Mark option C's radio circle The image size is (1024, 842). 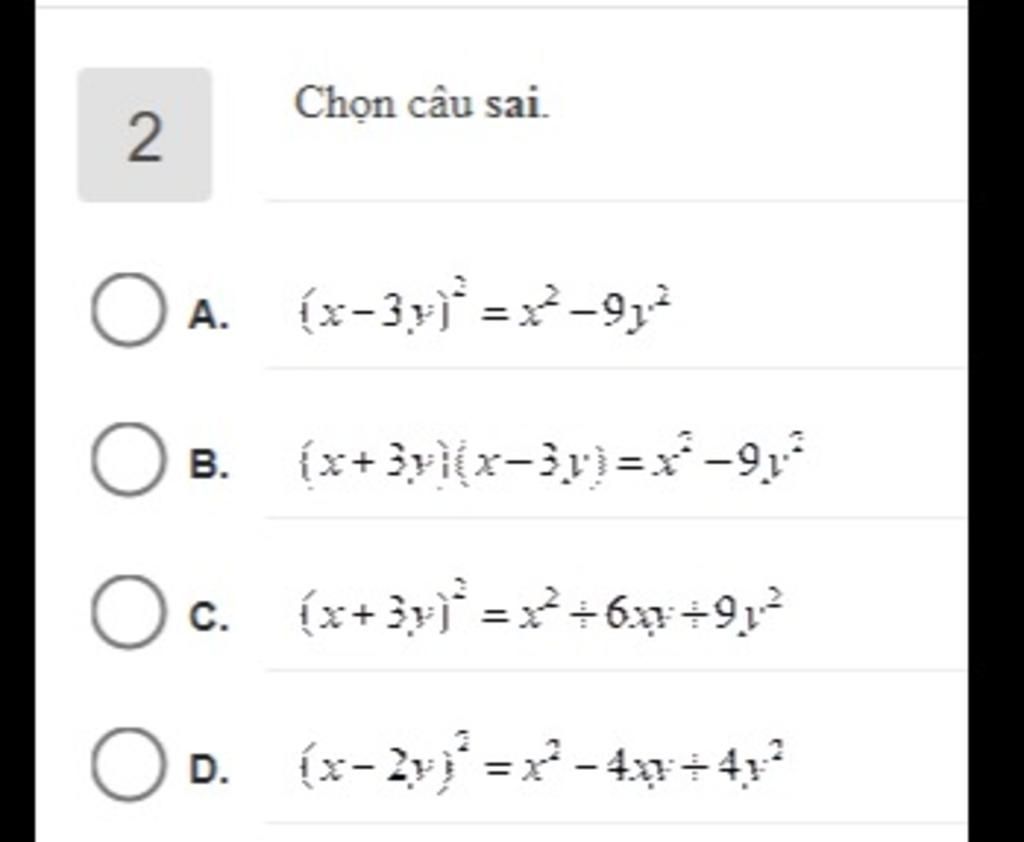pyautogui.click(x=126, y=612)
